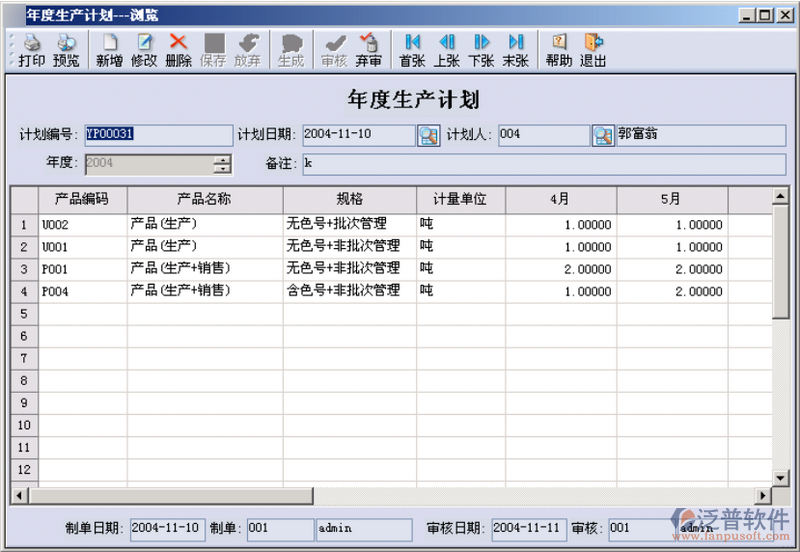Go to the 首张 (First) record

pyautogui.click(x=412, y=50)
